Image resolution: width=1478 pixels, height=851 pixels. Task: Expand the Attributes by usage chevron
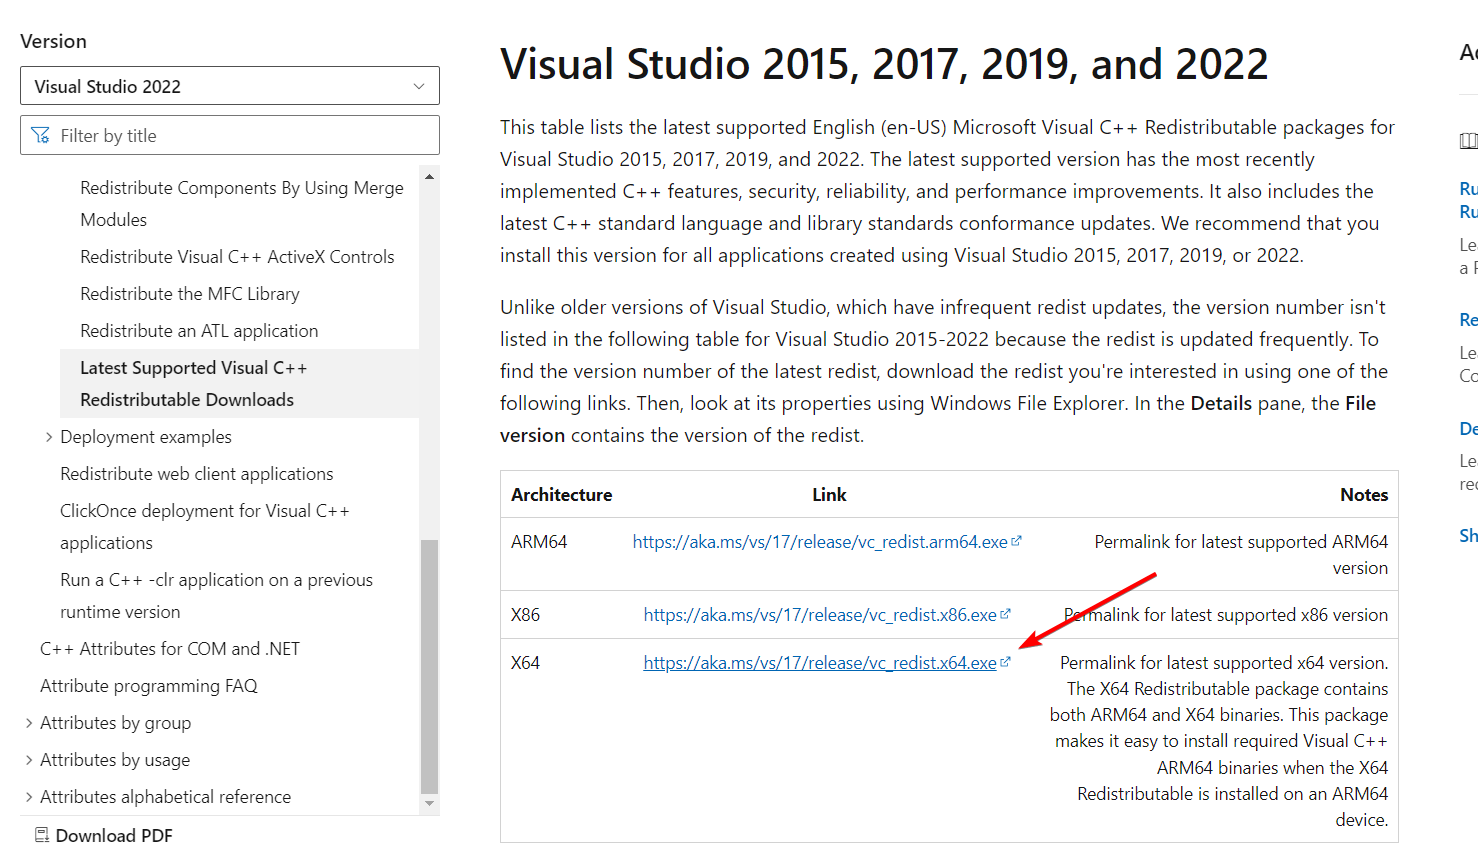28,760
